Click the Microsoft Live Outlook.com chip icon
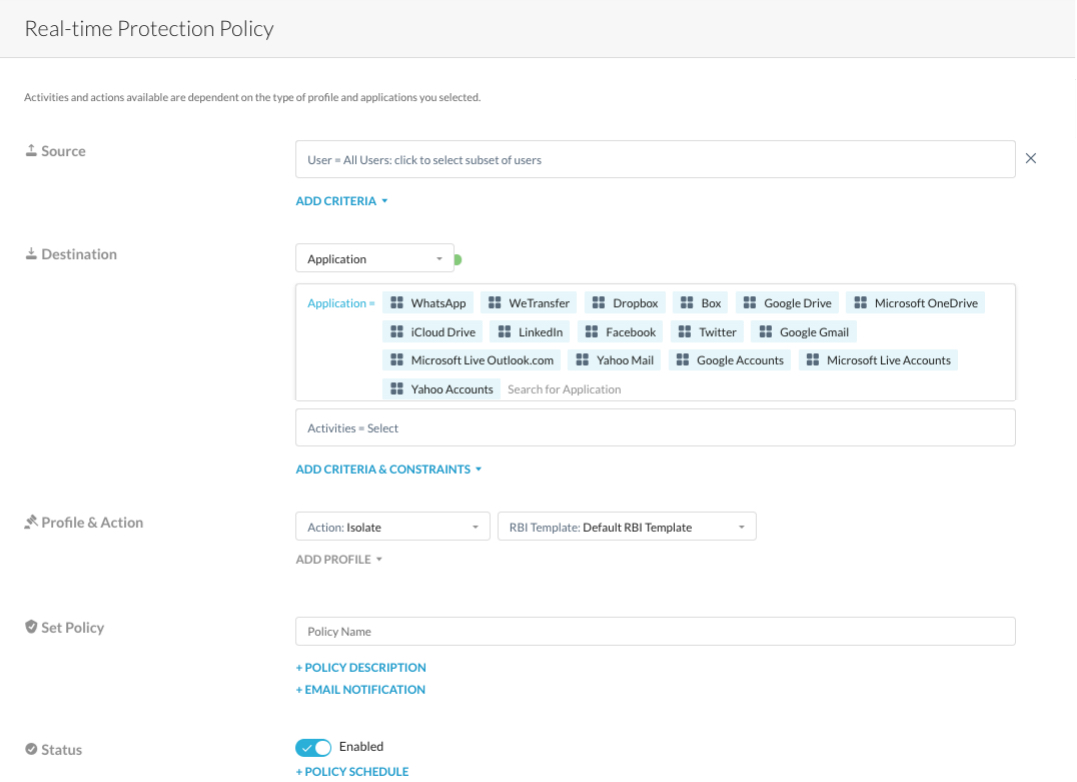 click(397, 360)
